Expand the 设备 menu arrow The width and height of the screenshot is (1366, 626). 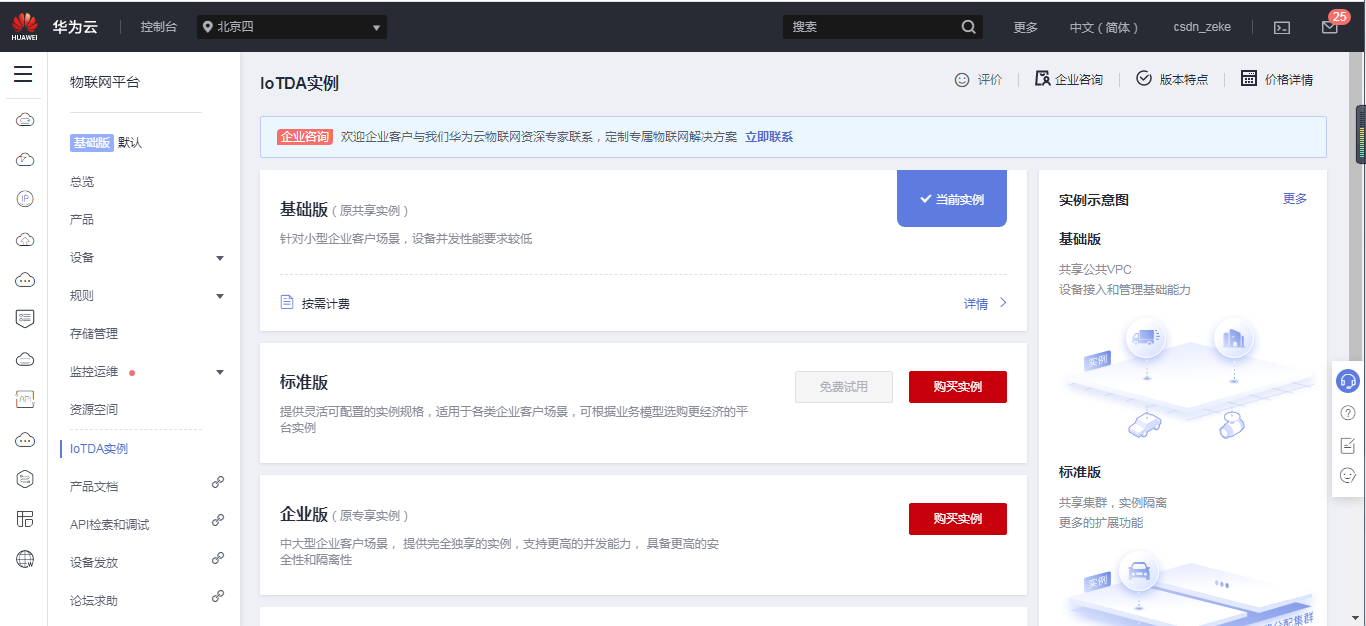(220, 258)
